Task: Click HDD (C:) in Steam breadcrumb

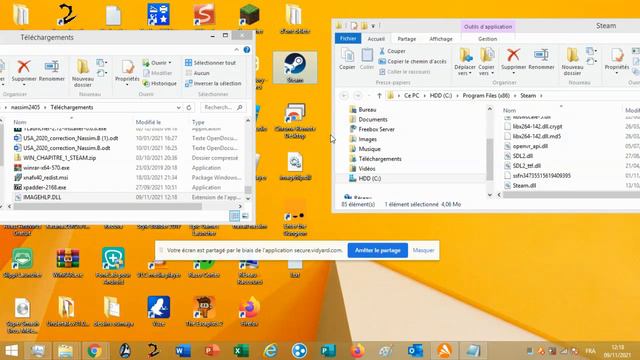Action: [x=441, y=96]
